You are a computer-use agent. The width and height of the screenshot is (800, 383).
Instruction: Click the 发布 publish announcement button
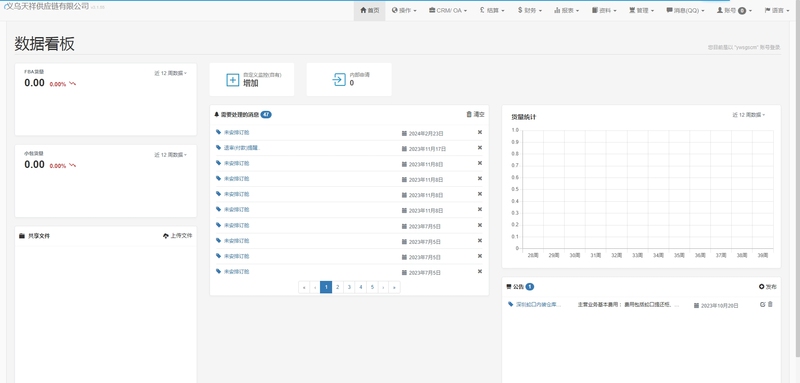[768, 287]
